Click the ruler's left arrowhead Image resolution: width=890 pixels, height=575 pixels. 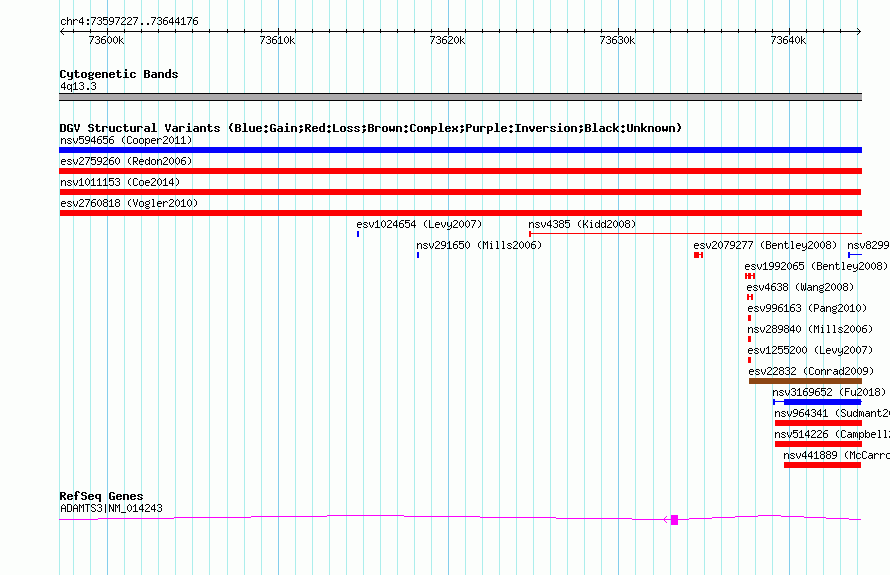(x=62, y=32)
